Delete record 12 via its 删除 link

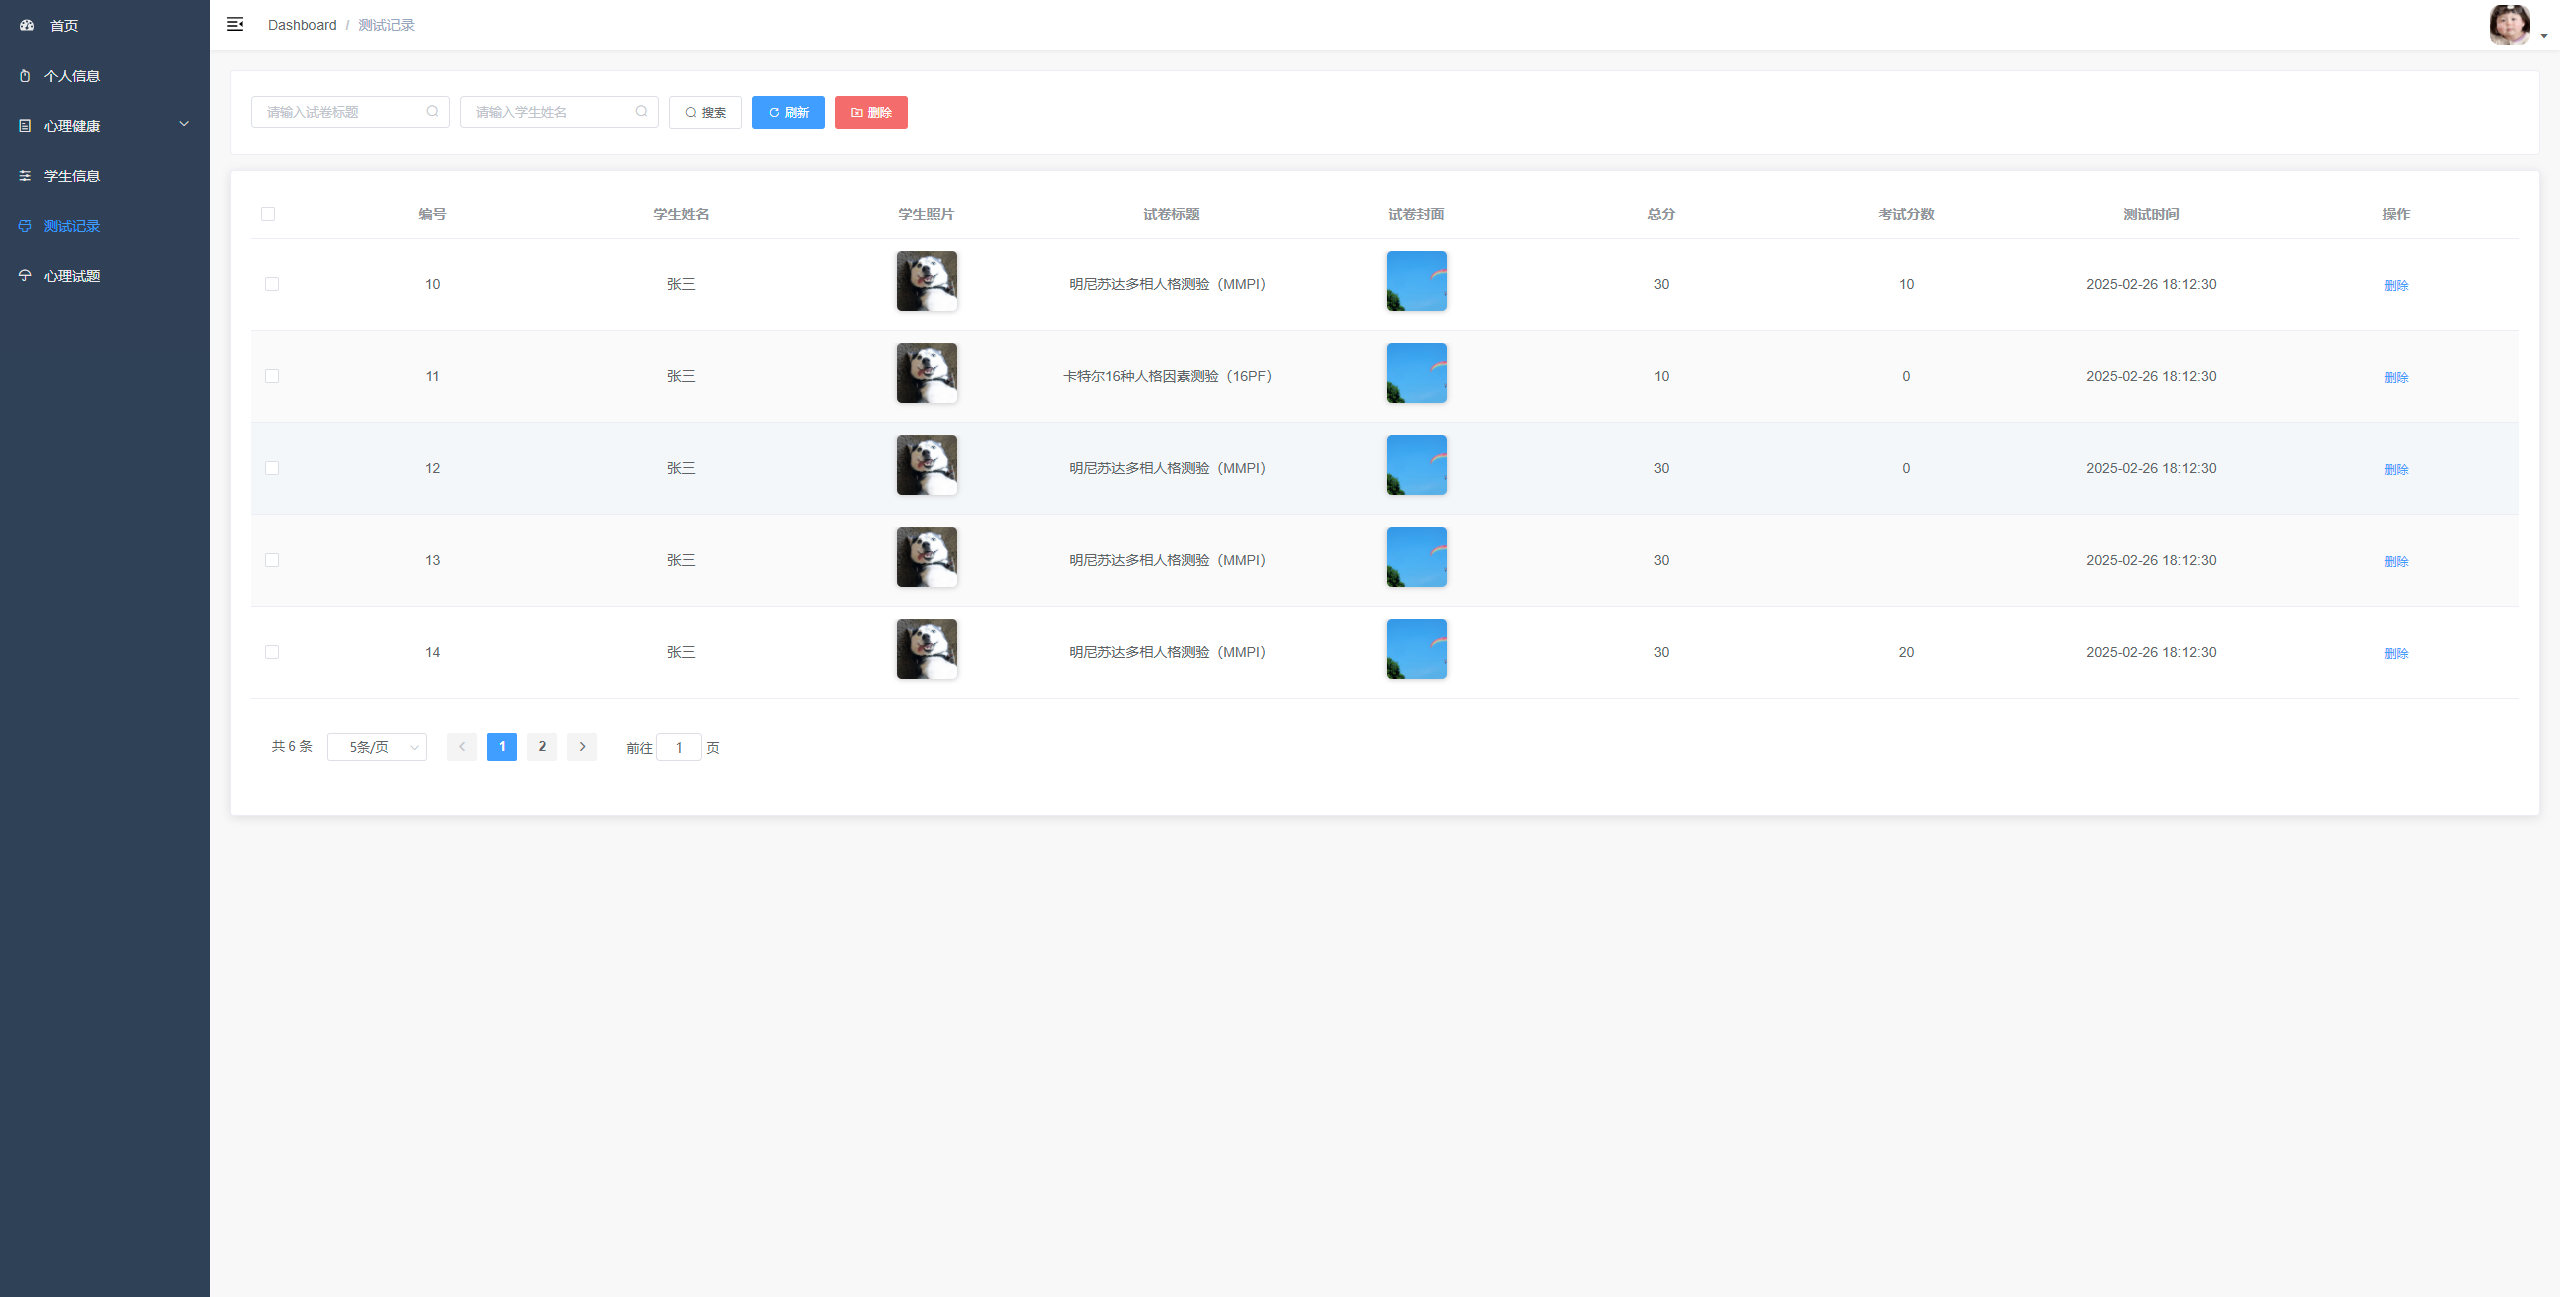click(x=2396, y=469)
